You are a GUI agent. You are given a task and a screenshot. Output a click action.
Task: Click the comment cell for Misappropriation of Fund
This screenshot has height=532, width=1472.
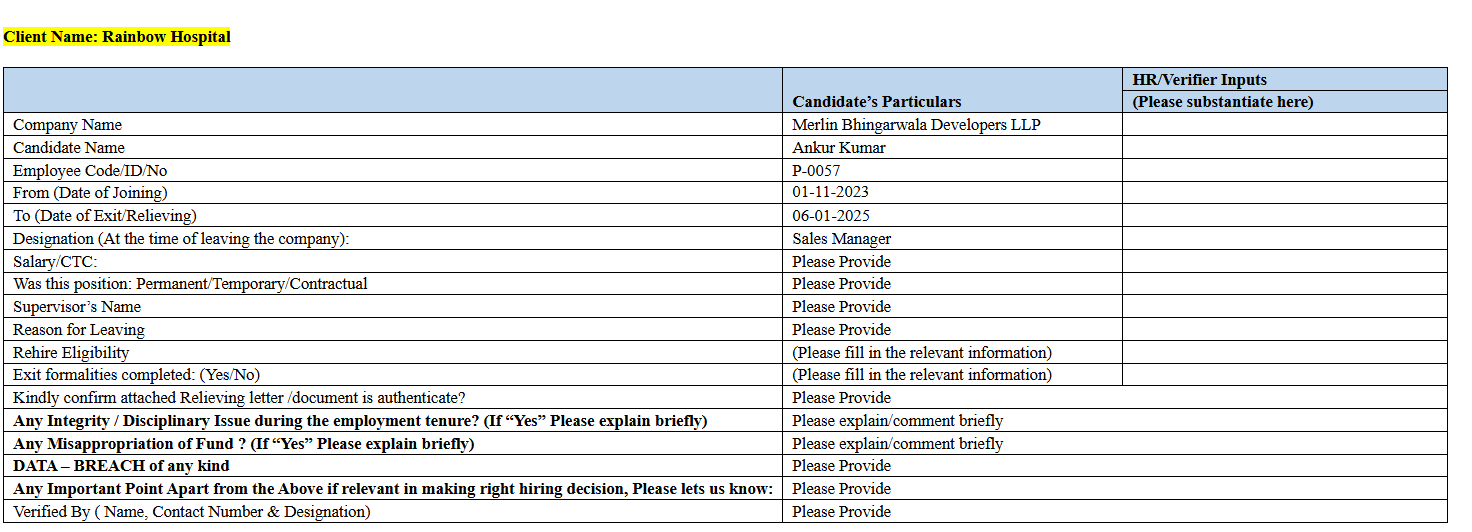[897, 444]
